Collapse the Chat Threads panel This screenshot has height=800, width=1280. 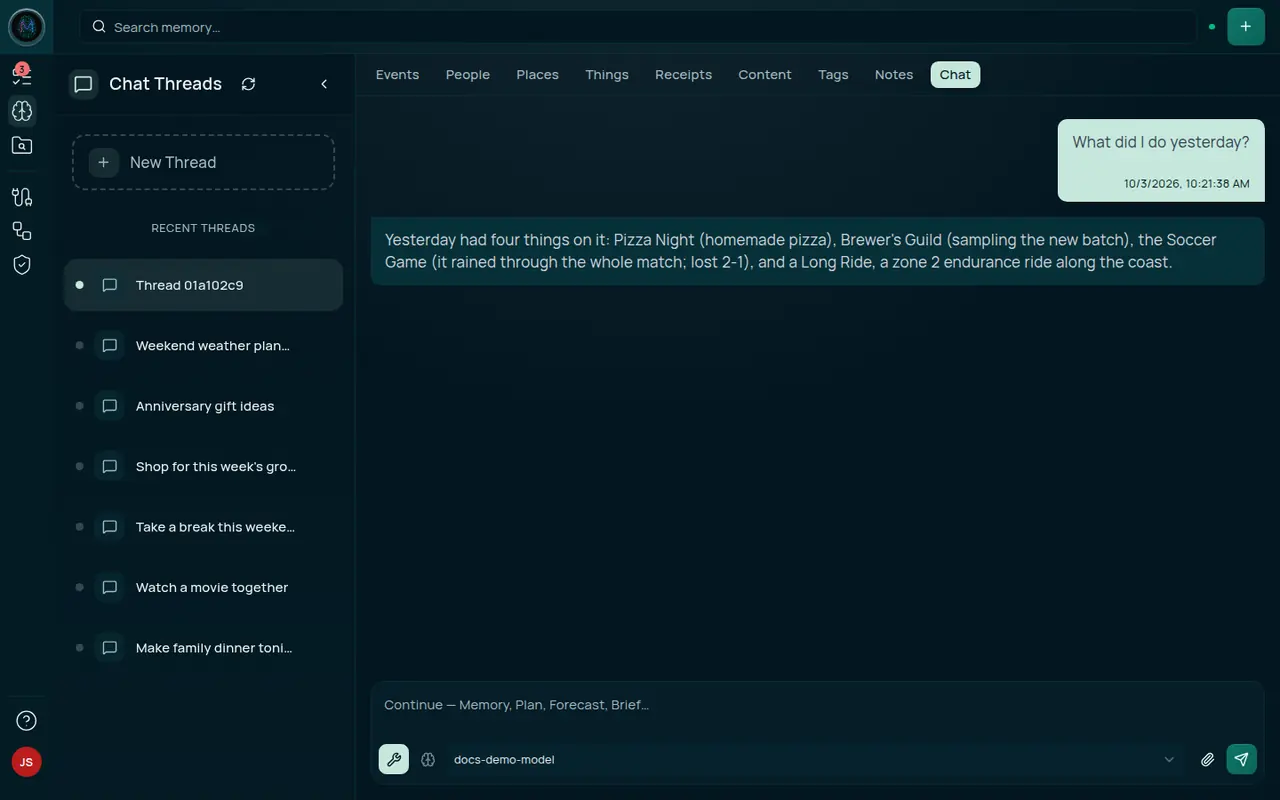click(x=324, y=84)
